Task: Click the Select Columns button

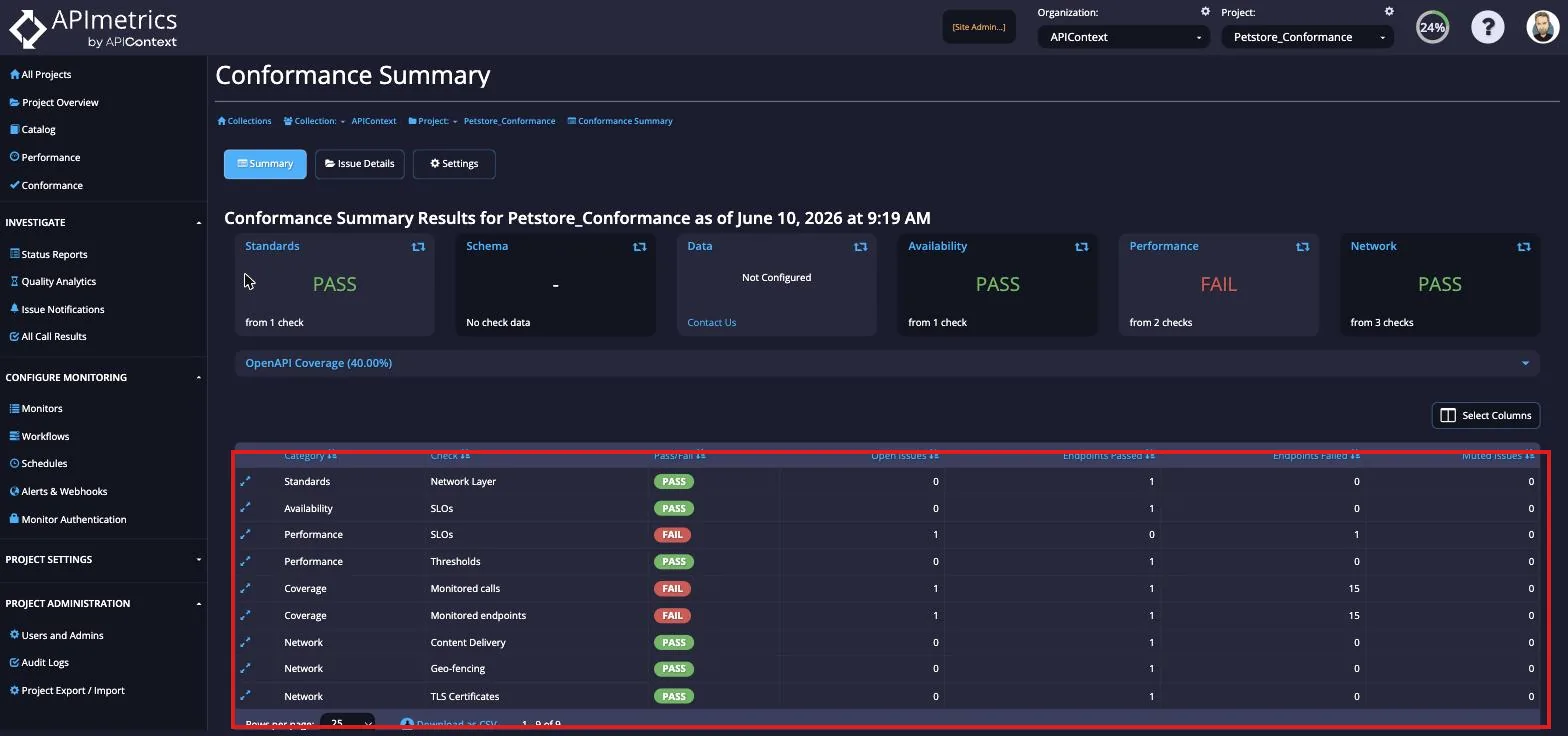Action: (1486, 415)
